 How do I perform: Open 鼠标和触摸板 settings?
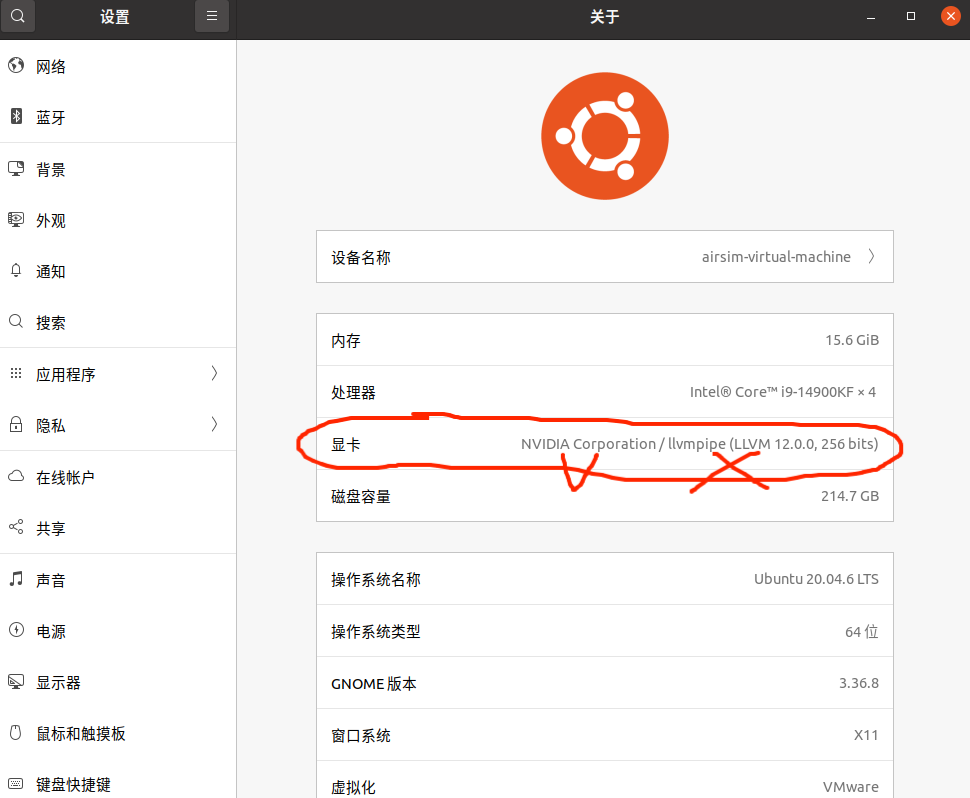point(118,734)
